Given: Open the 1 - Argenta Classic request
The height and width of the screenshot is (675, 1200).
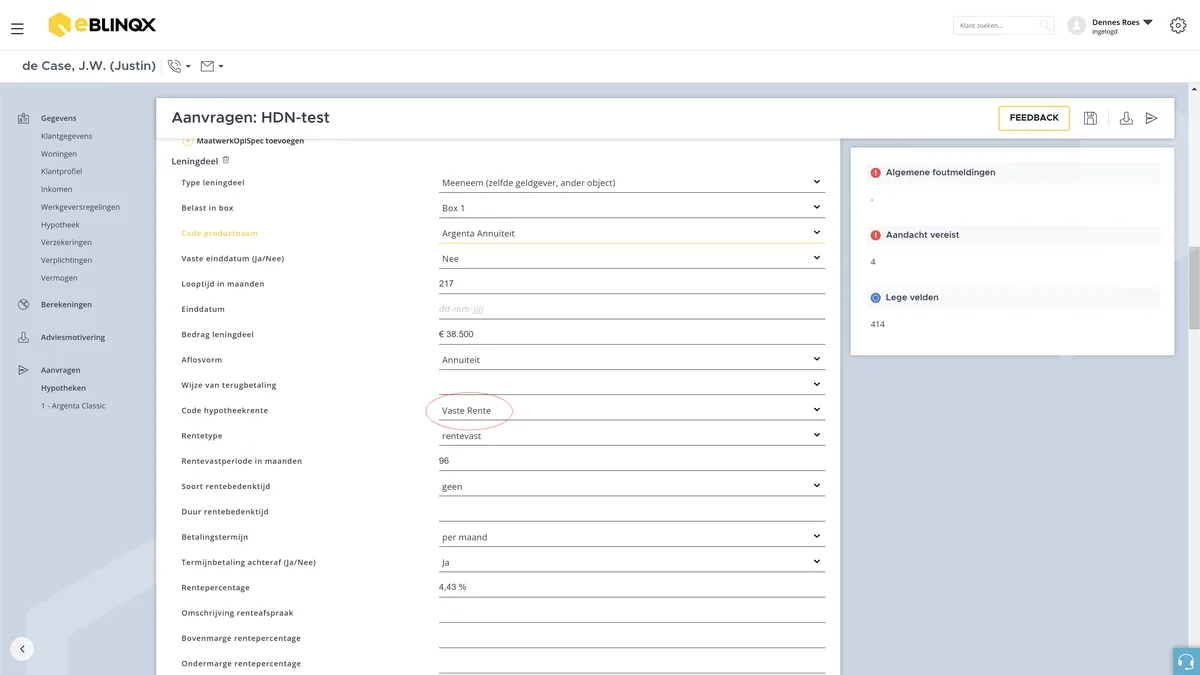Looking at the screenshot, I should coord(73,406).
